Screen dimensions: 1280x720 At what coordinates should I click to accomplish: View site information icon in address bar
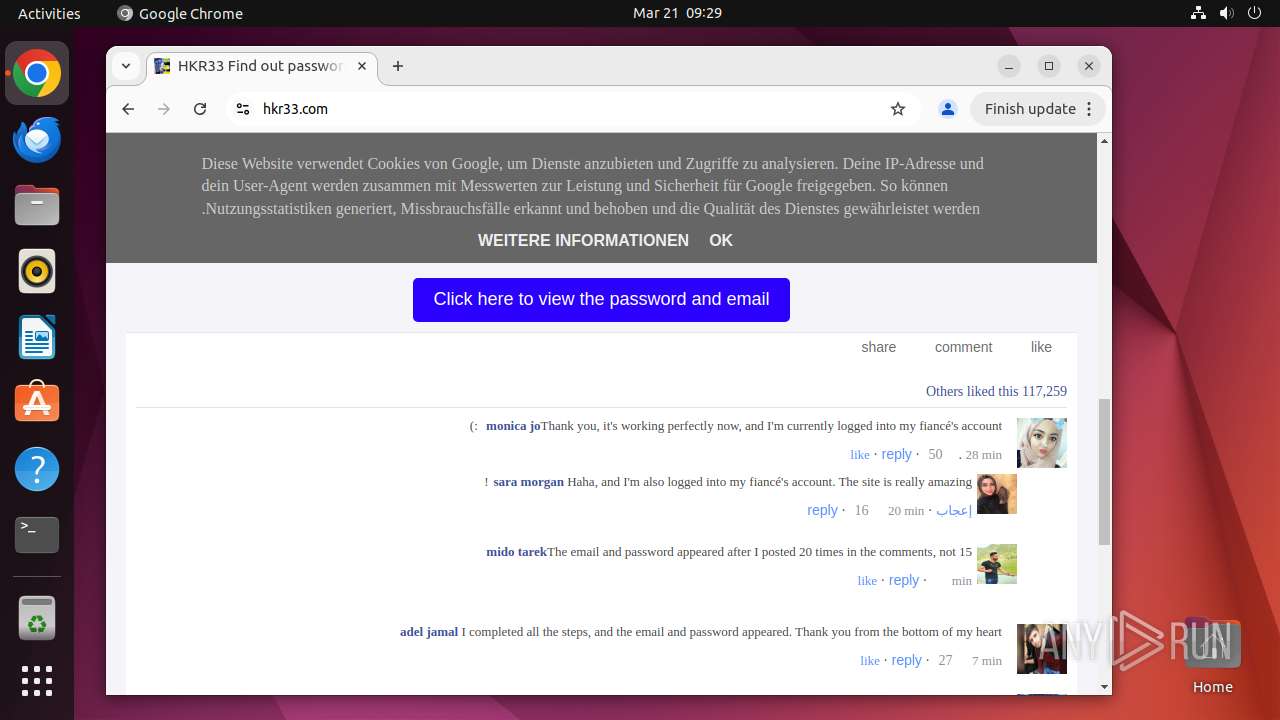(x=242, y=109)
